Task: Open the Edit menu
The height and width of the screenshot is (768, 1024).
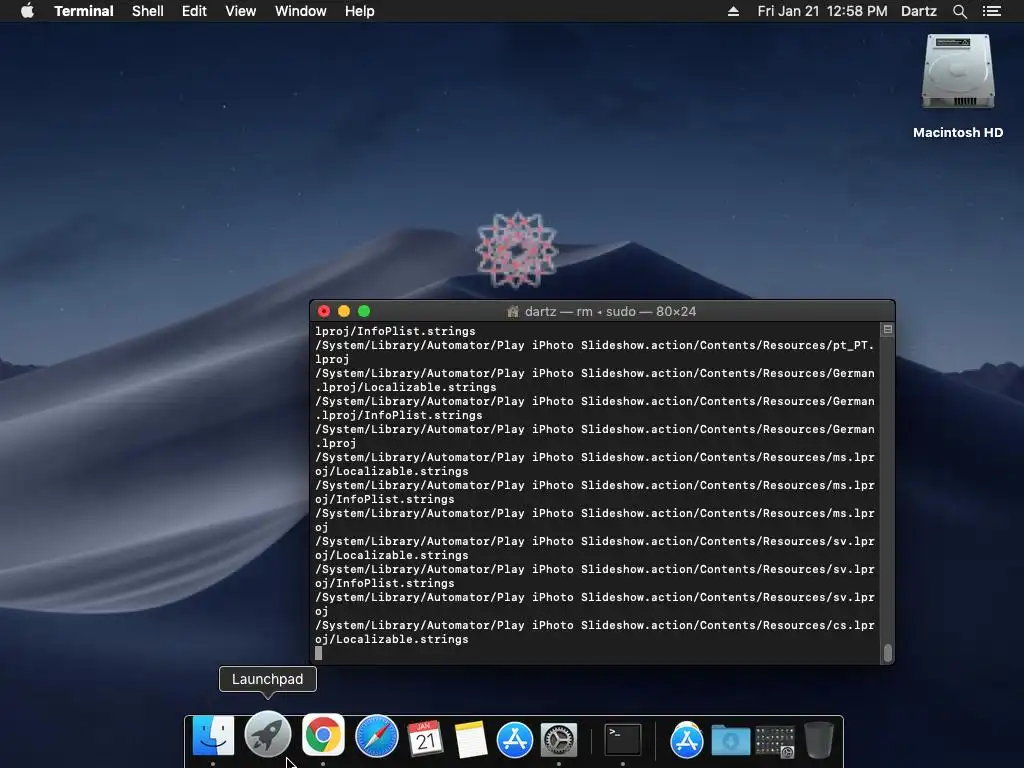Action: click(x=194, y=11)
